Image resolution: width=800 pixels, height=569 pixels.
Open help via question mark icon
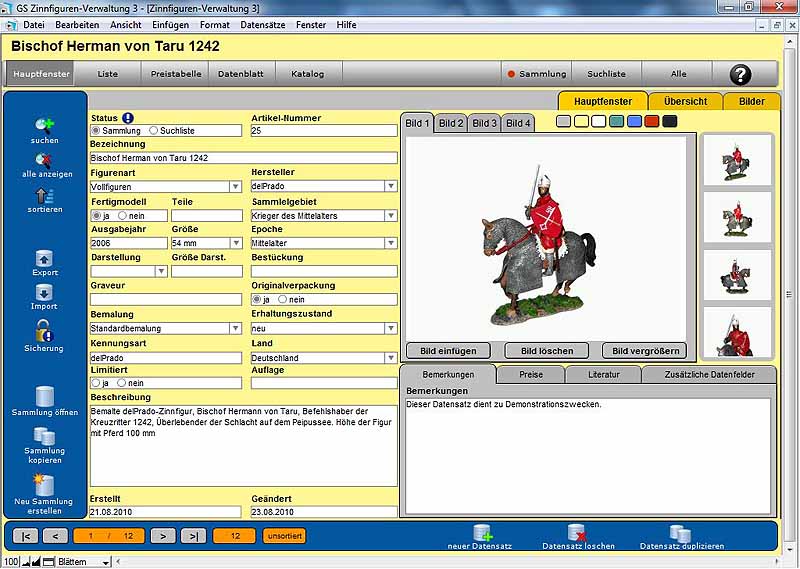tap(740, 74)
